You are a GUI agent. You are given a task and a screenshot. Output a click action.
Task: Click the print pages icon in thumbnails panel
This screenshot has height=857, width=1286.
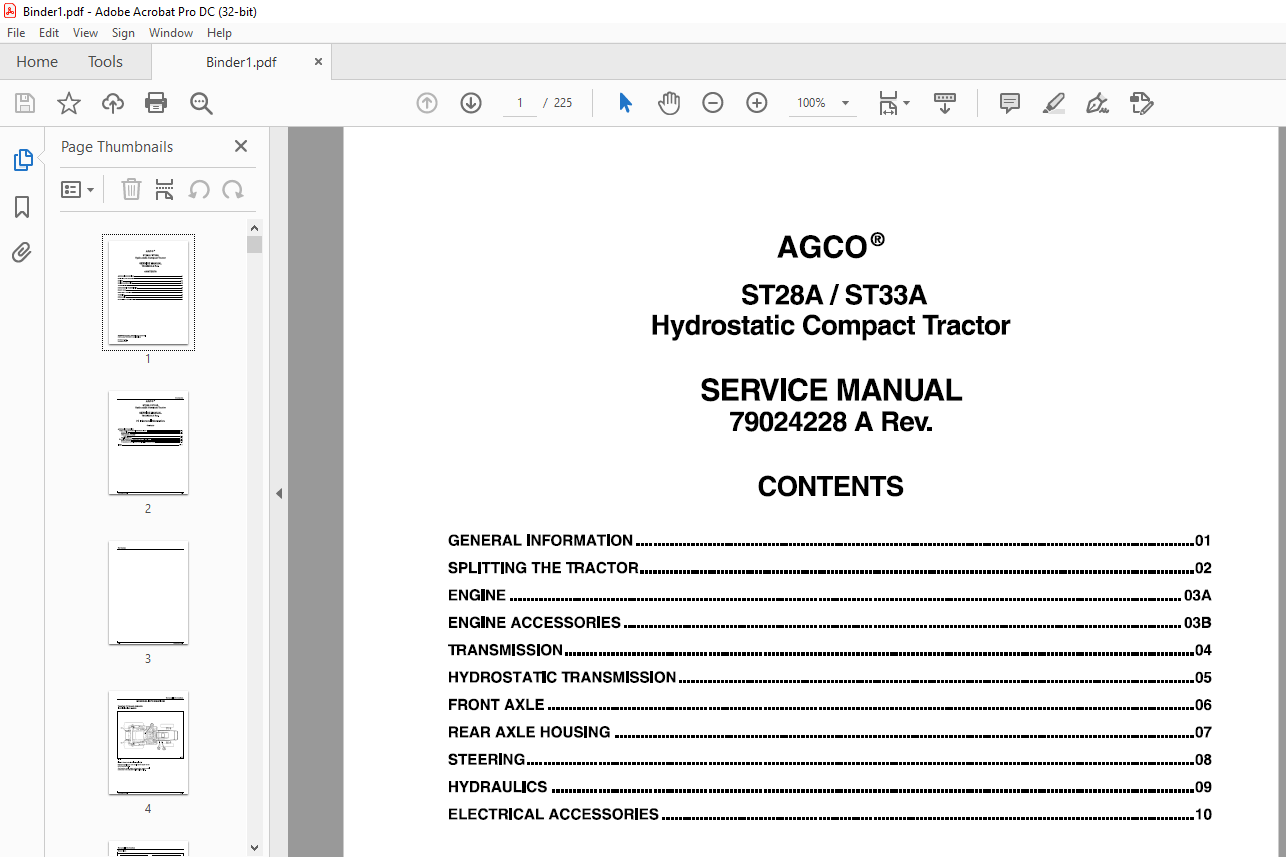165,189
